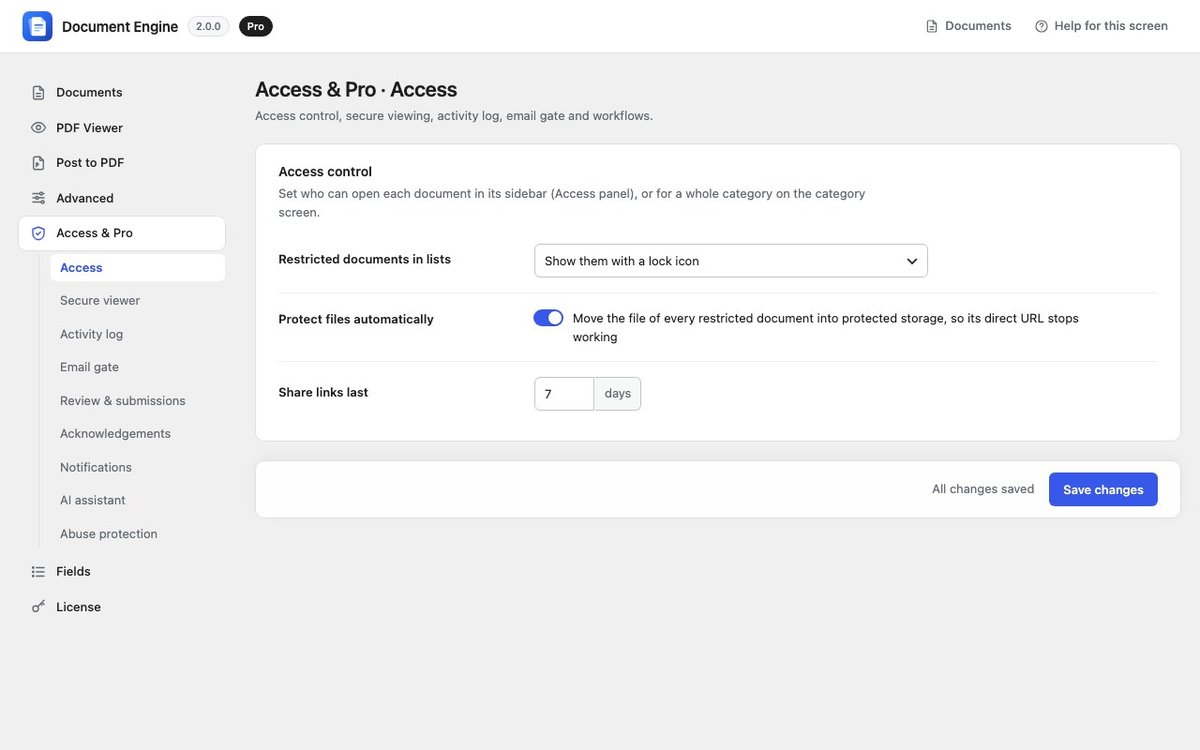Click the Post to PDF file icon
Screen dimensions: 1200x750
tap(38, 163)
